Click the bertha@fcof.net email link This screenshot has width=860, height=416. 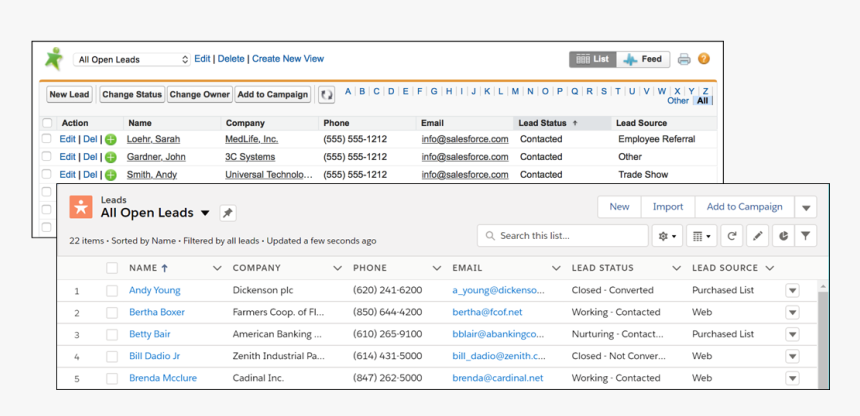point(487,312)
